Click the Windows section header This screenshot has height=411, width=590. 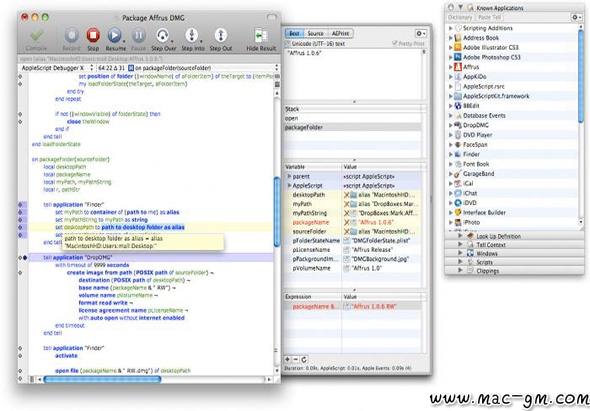(x=514, y=253)
